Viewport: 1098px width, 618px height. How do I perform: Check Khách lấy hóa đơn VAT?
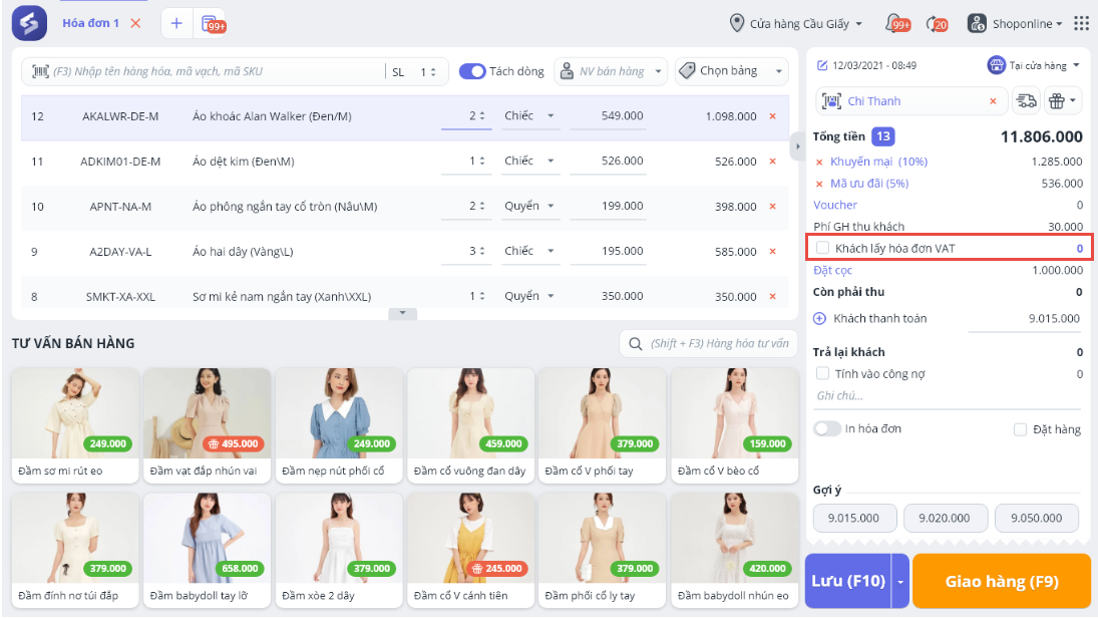click(823, 248)
